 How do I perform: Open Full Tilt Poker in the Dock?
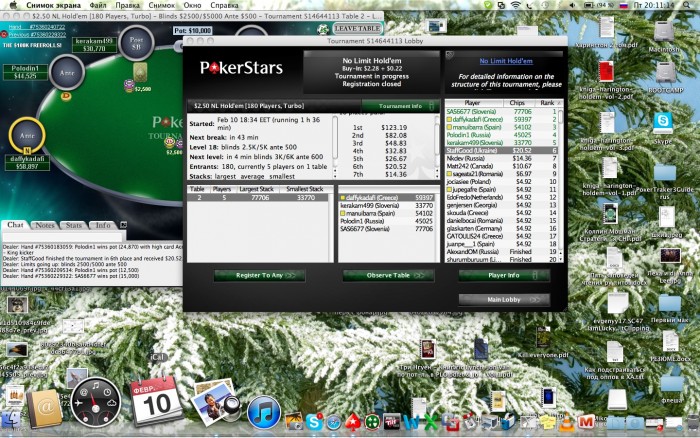pos(392,422)
